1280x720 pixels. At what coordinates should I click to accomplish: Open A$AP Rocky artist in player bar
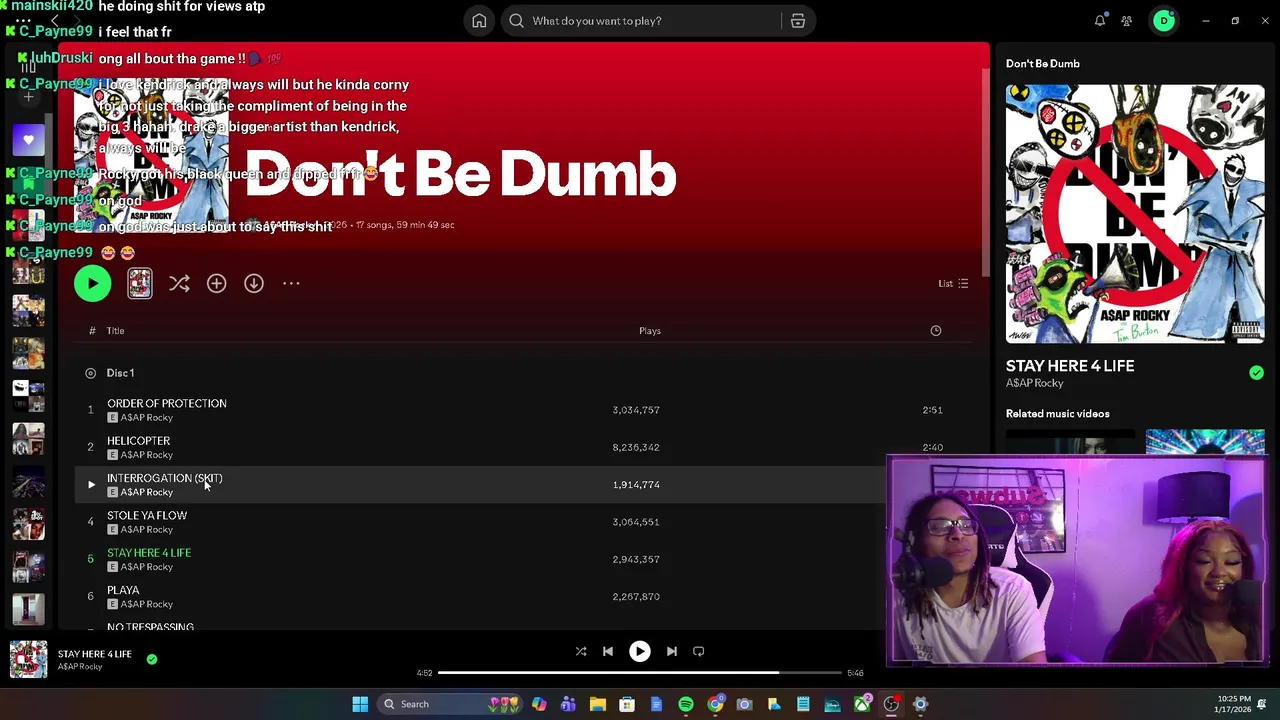click(x=80, y=667)
